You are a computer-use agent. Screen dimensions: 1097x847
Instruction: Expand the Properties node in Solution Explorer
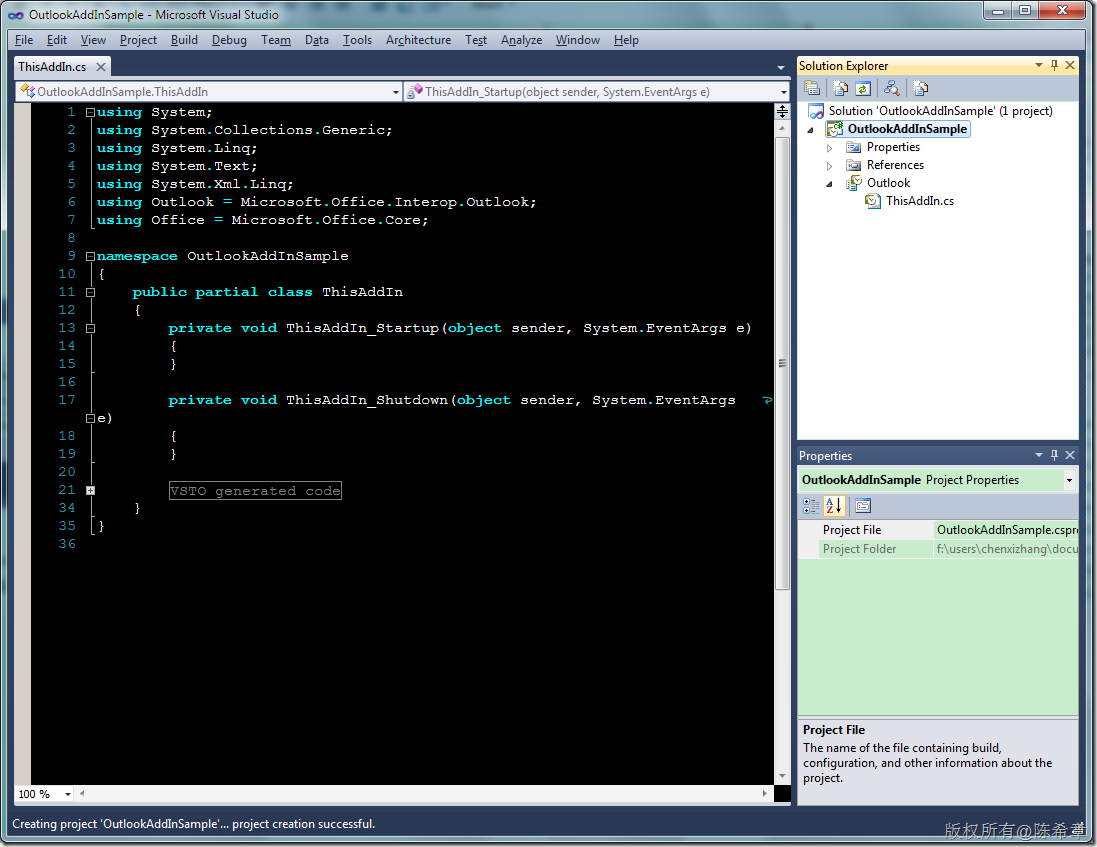coord(830,148)
